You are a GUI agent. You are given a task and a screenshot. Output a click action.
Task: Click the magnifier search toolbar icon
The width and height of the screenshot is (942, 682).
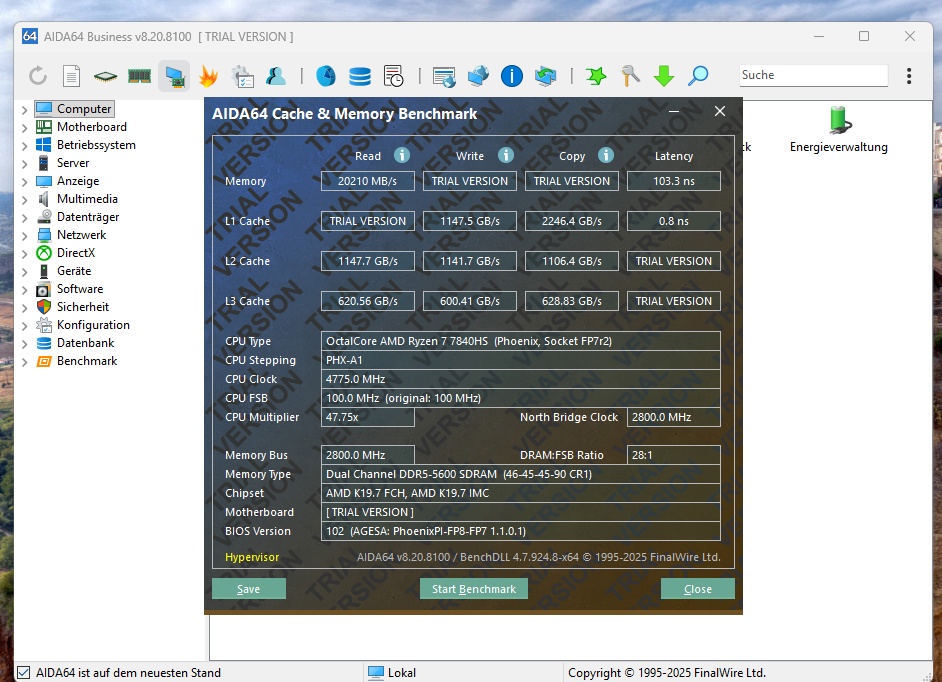[698, 76]
